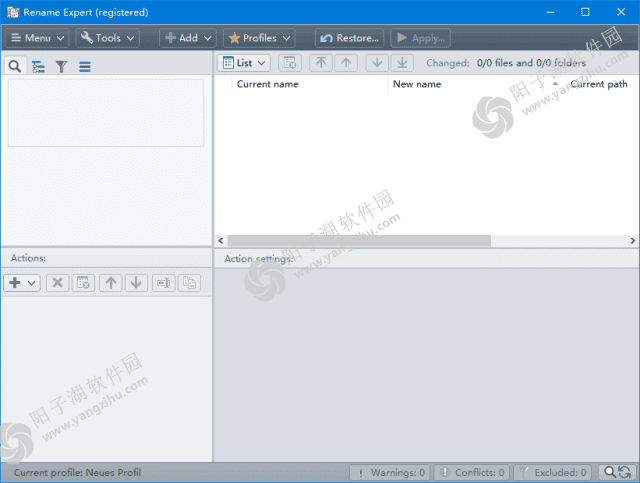Click the Changed files and folders counter
This screenshot has height=483, width=640.
pos(506,63)
